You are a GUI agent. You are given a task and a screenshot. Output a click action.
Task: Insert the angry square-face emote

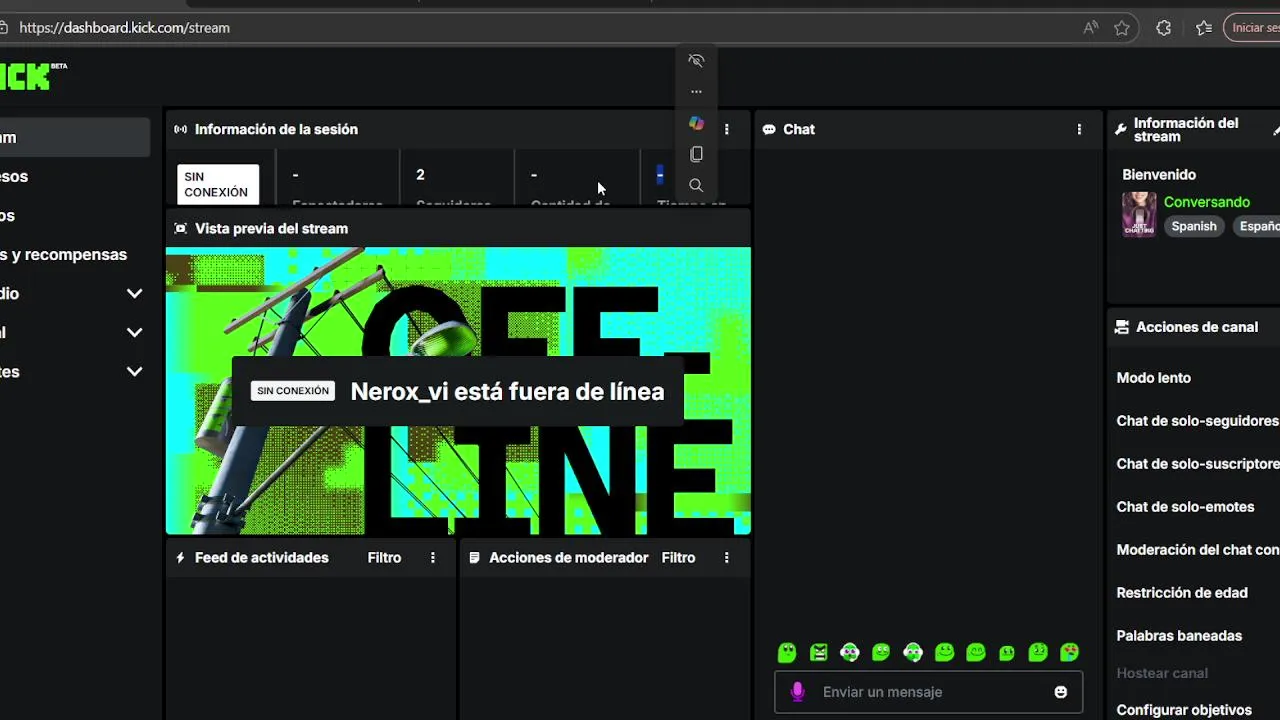(x=819, y=653)
